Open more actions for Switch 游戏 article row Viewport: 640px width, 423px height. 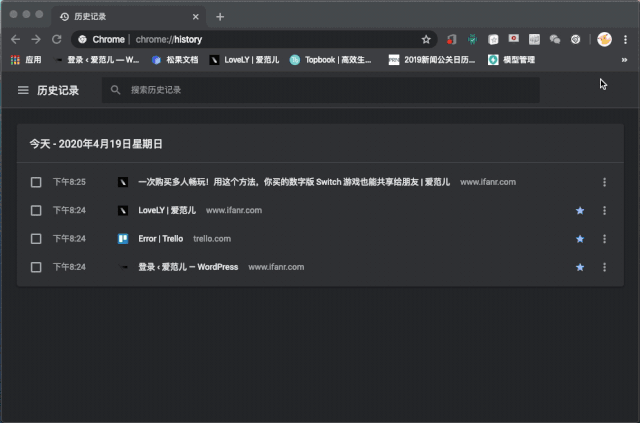click(604, 182)
